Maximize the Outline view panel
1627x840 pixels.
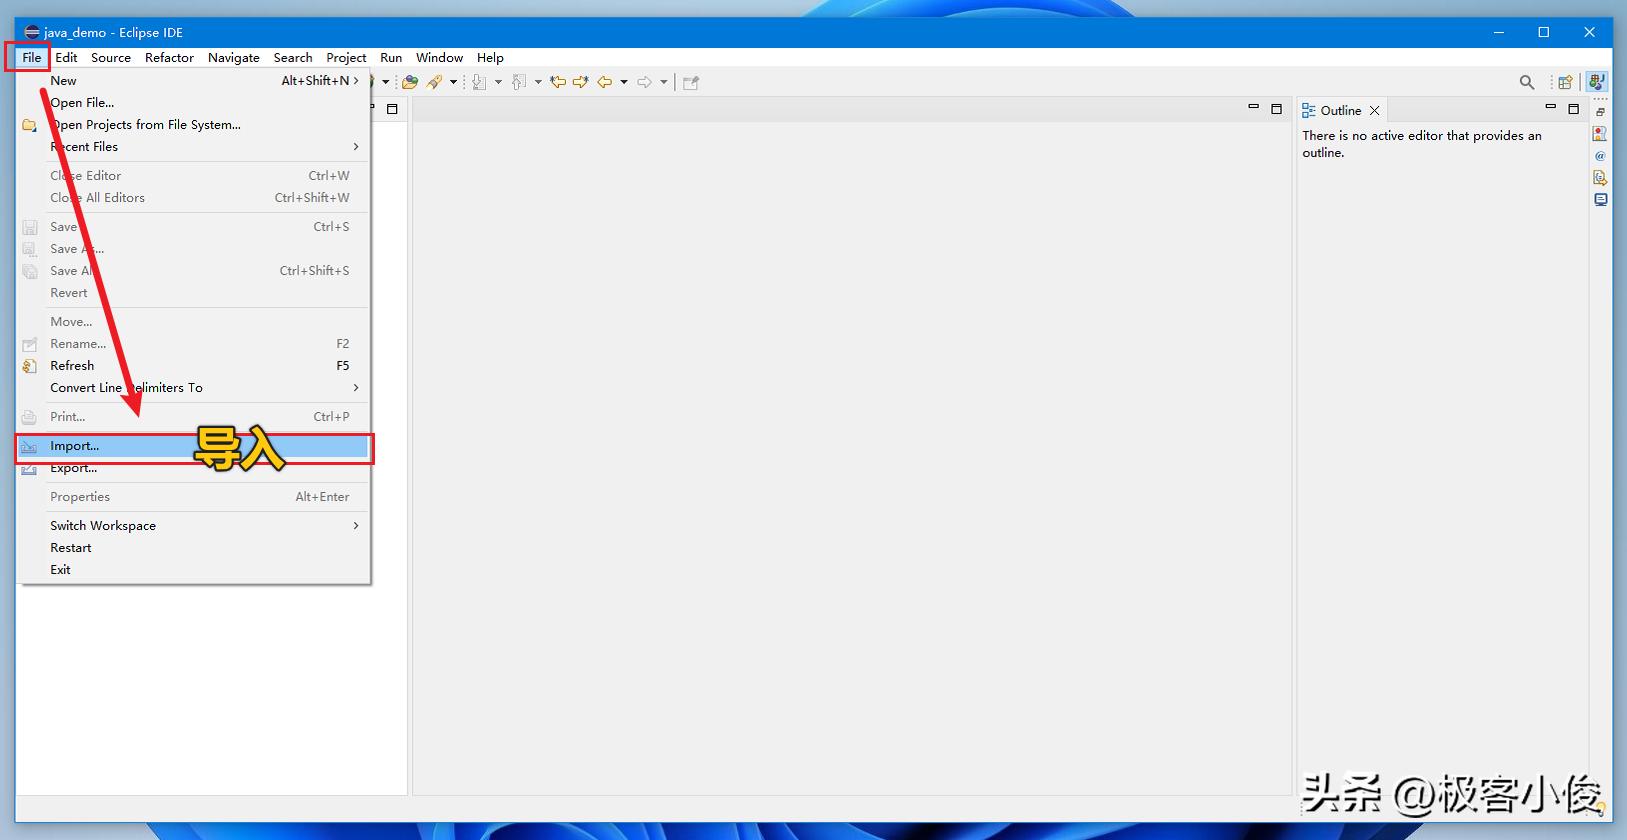tap(1573, 109)
